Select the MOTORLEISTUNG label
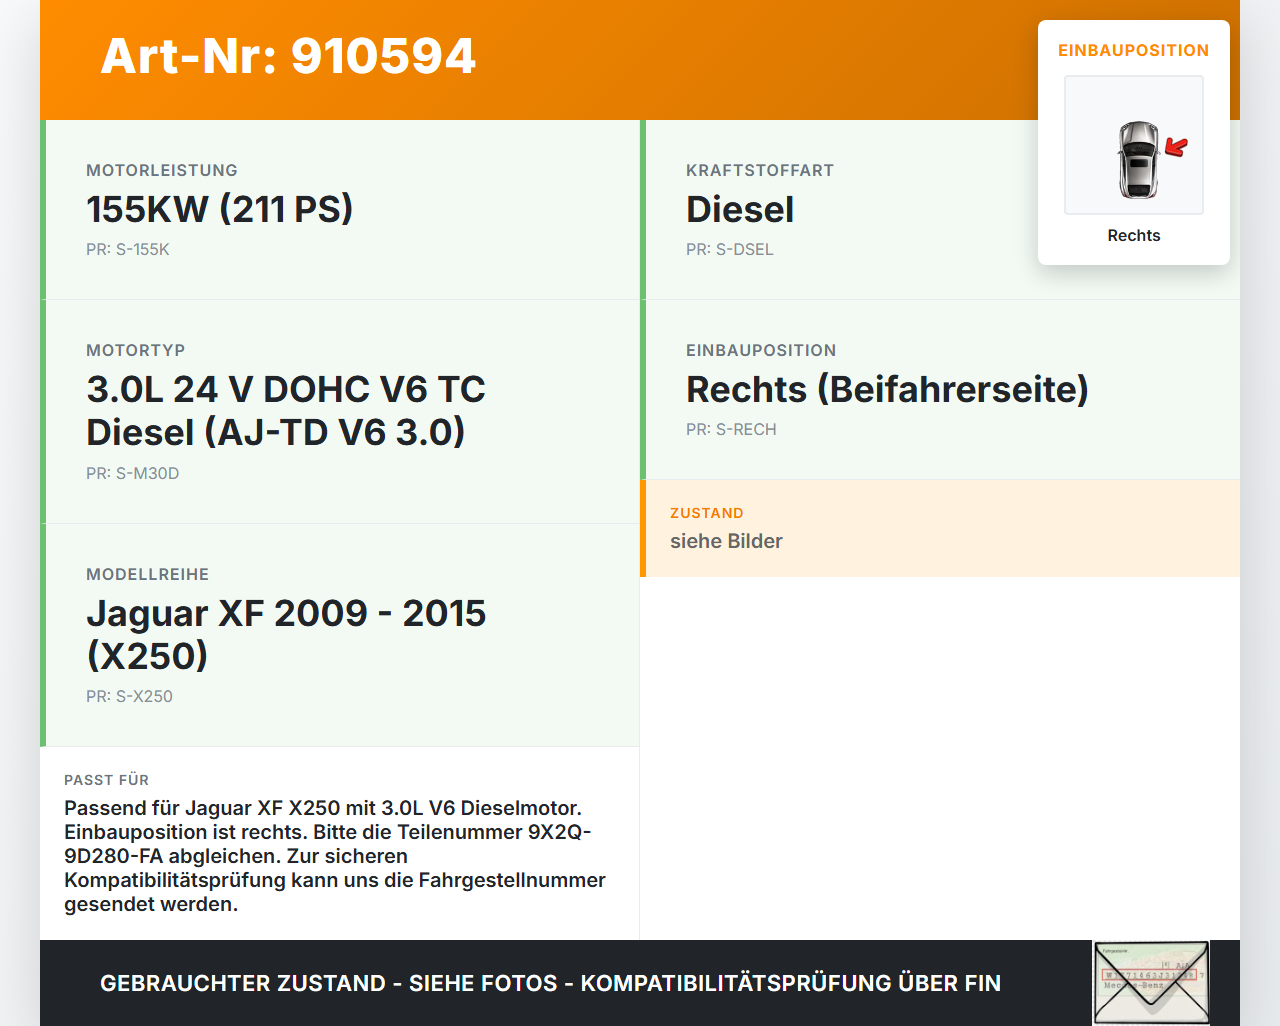 [x=162, y=170]
